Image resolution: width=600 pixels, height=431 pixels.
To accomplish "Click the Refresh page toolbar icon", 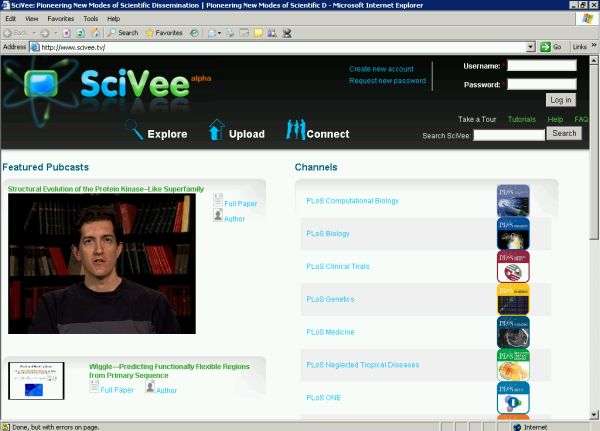I will (80, 33).
